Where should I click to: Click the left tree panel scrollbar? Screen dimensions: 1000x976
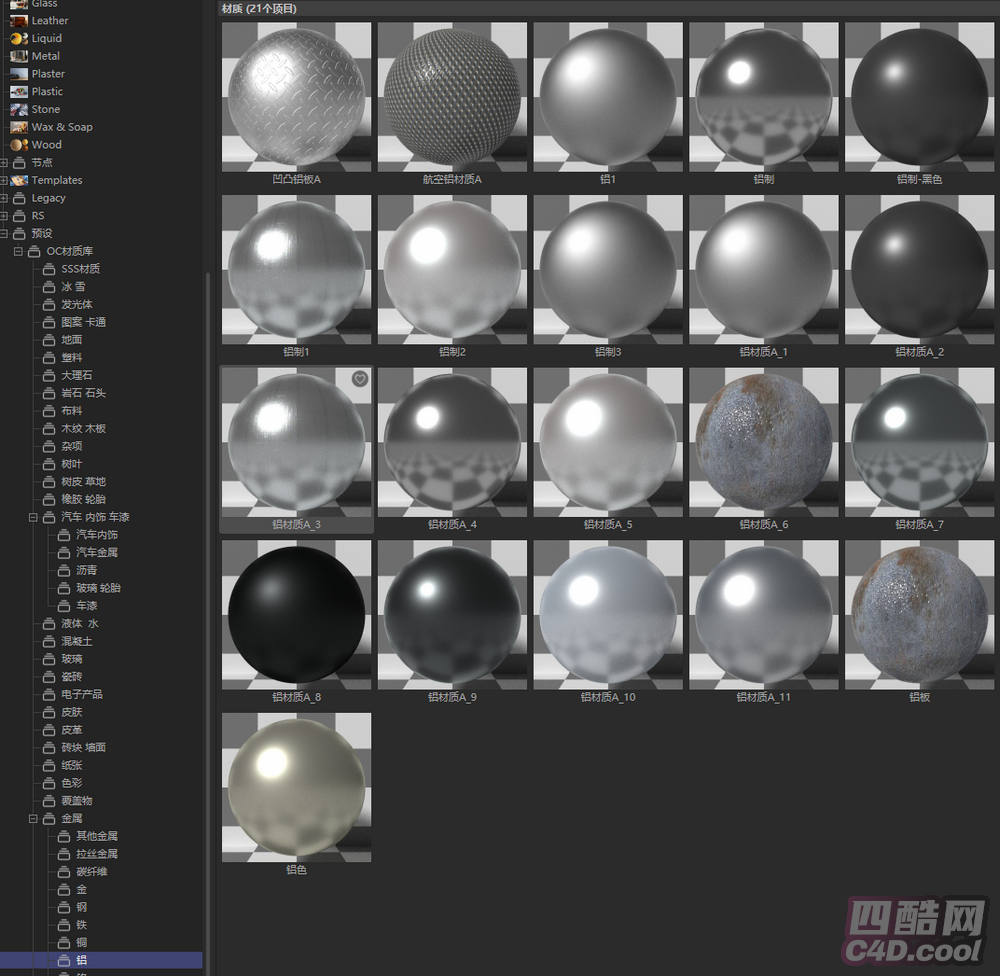pos(208,600)
